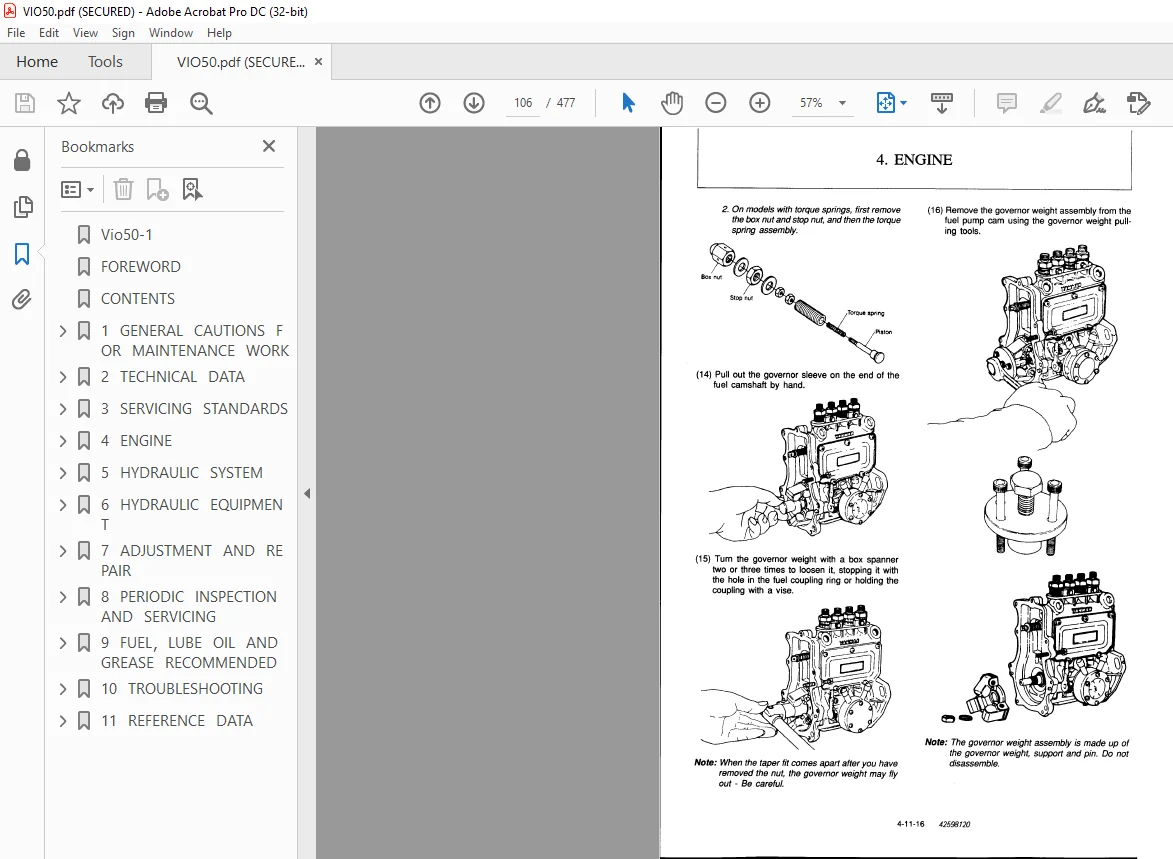Screen dimensions: 1173x859
Task: Jump to 11 REFERENCE DATA bookmark text
Action: [177, 721]
